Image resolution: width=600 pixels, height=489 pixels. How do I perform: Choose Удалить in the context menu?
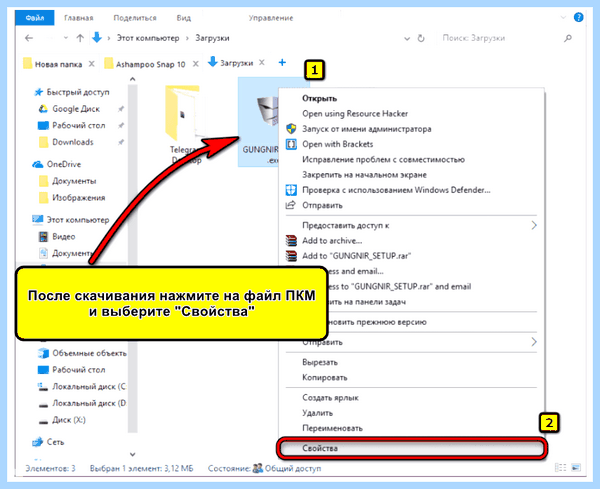tap(317, 413)
